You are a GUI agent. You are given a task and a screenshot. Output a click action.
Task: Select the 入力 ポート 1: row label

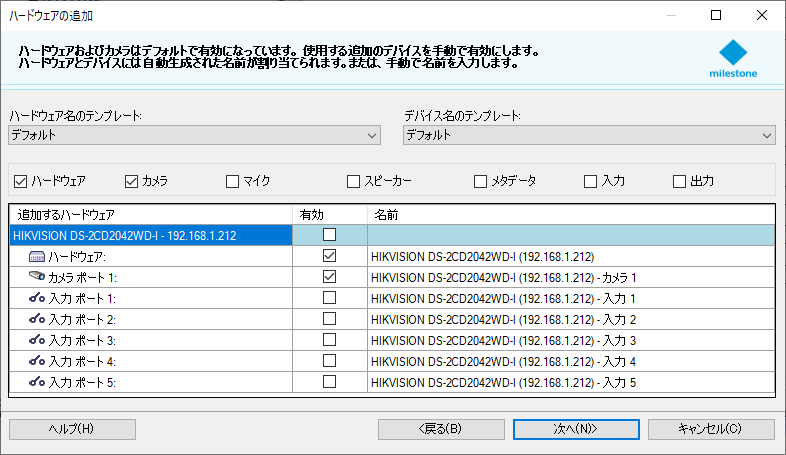pyautogui.click(x=82, y=299)
